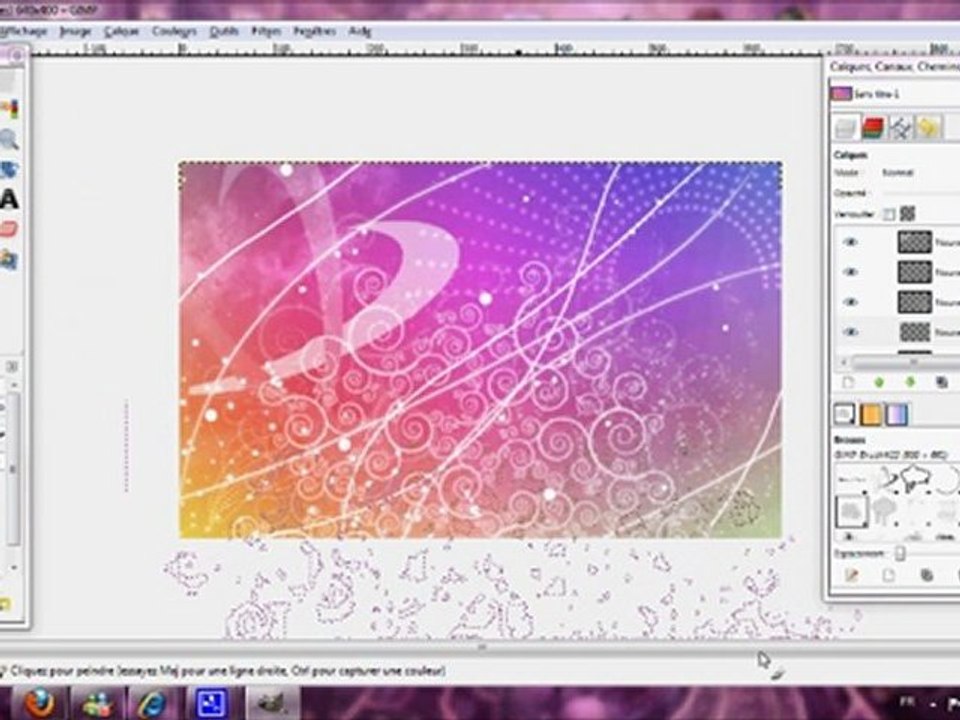This screenshot has height=720, width=960.
Task: Hide the first layer using its eye icon
Action: [850, 242]
